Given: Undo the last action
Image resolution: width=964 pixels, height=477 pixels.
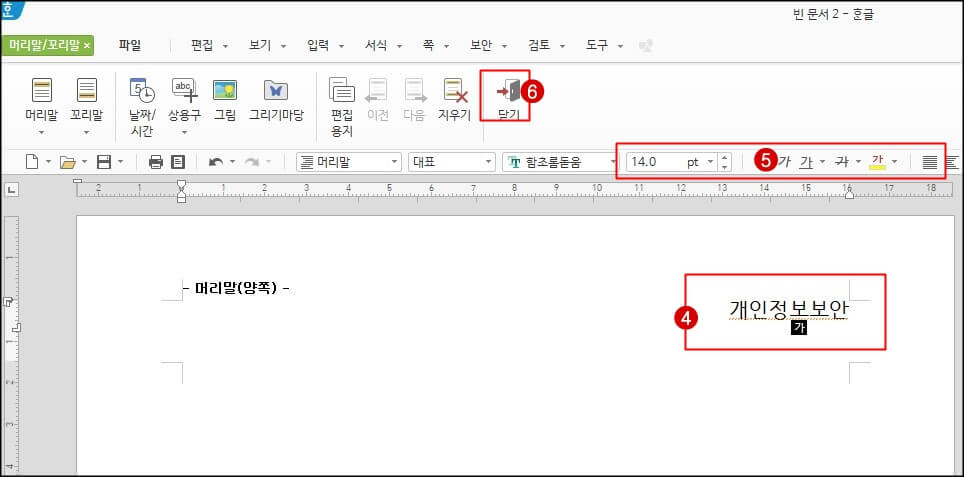Looking at the screenshot, I should tap(216, 162).
